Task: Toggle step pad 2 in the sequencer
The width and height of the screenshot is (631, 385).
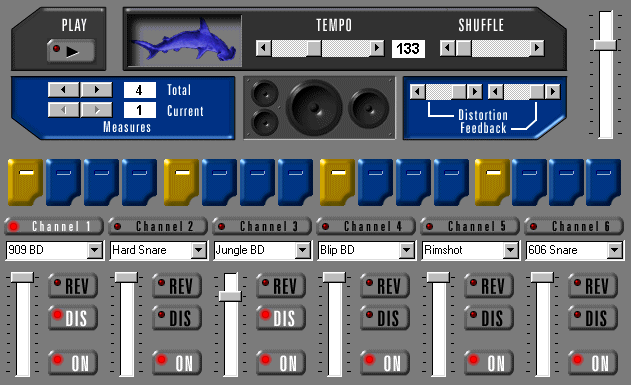Action: pos(63,182)
